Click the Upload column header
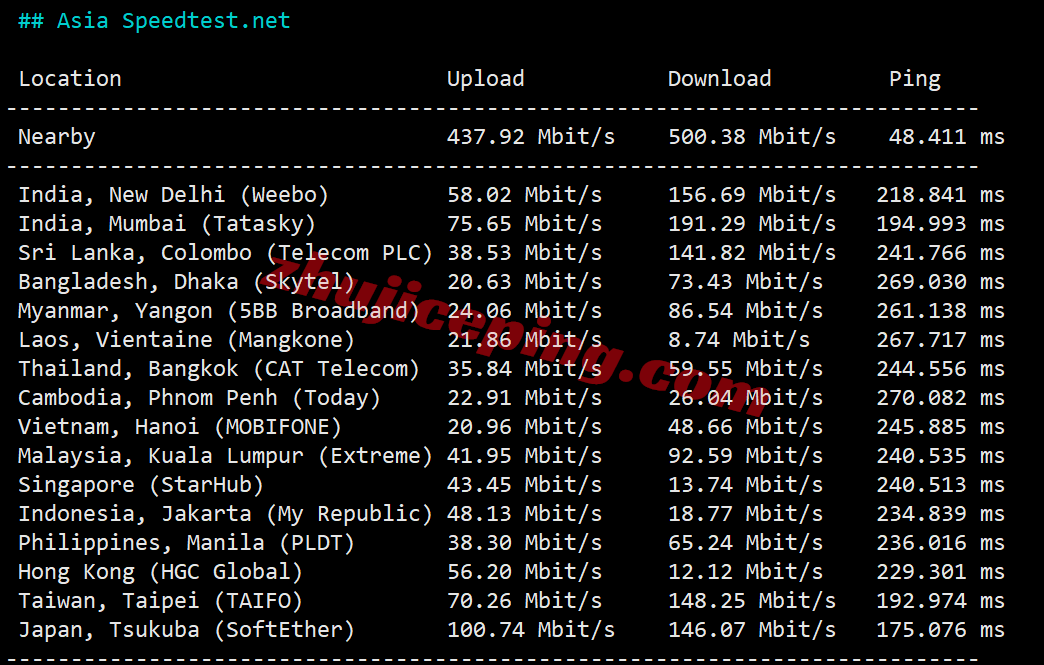Viewport: 1044px width, 665px height. coord(485,79)
